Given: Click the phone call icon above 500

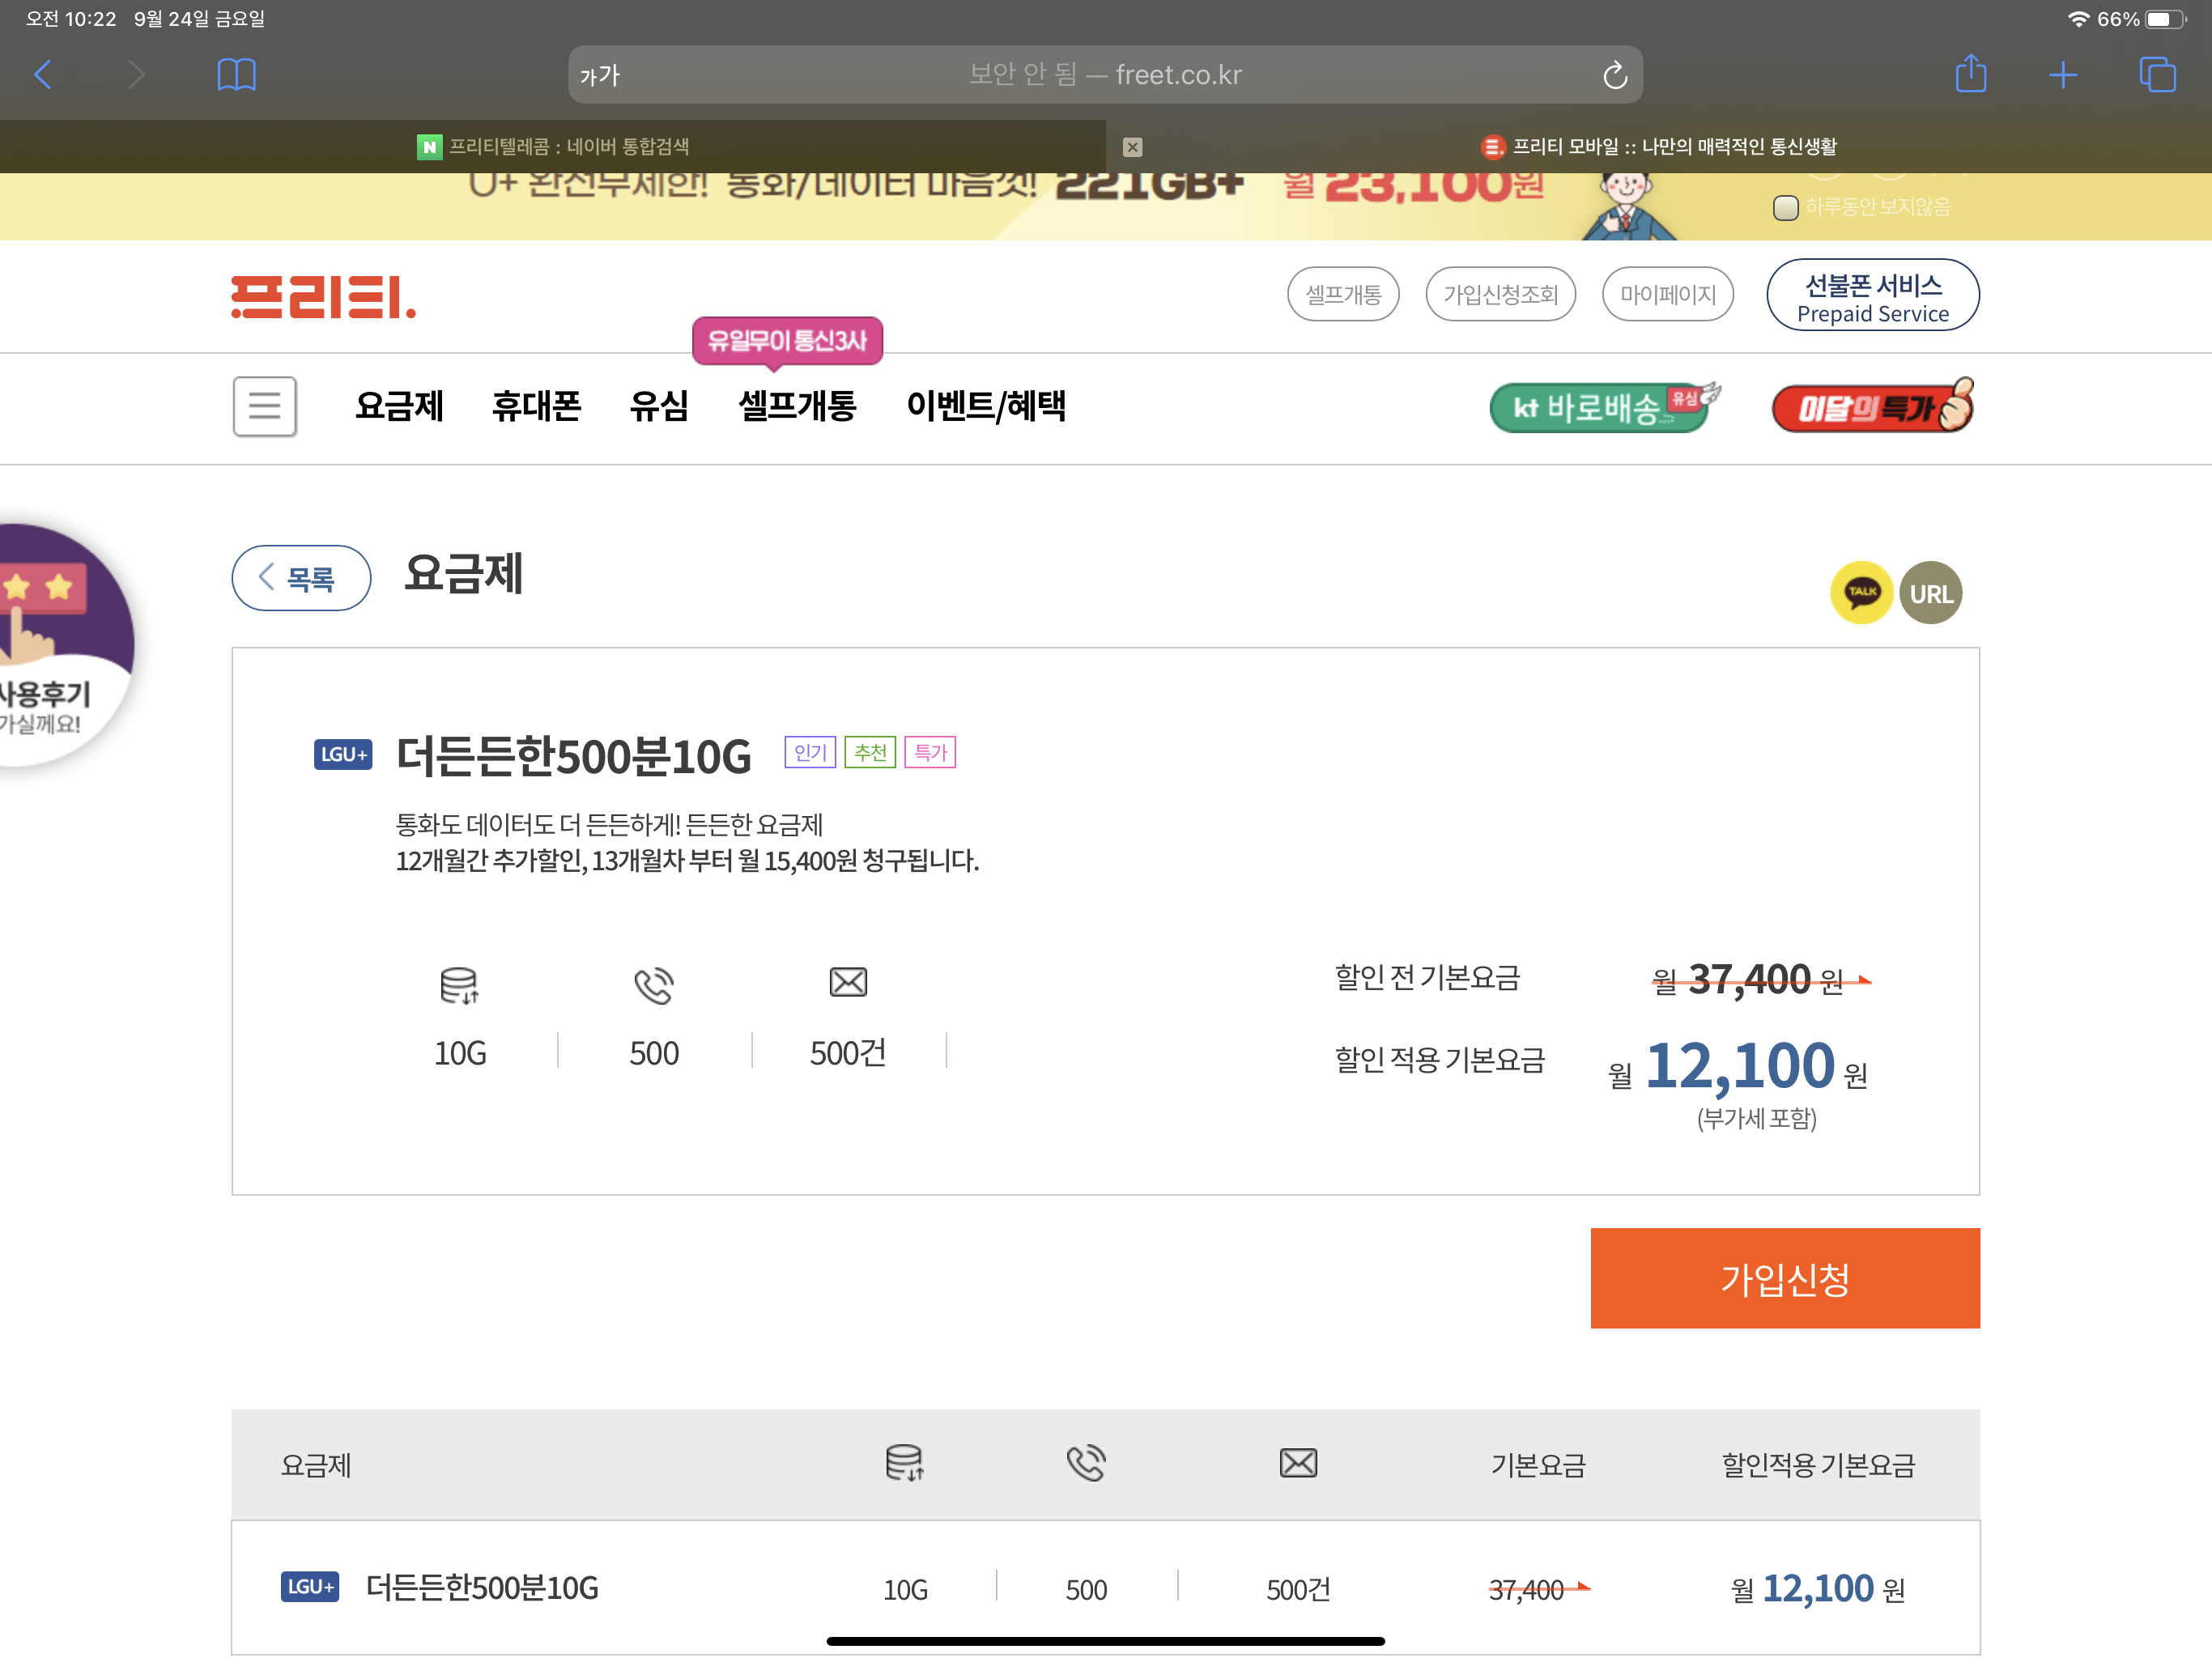Looking at the screenshot, I should click(654, 985).
